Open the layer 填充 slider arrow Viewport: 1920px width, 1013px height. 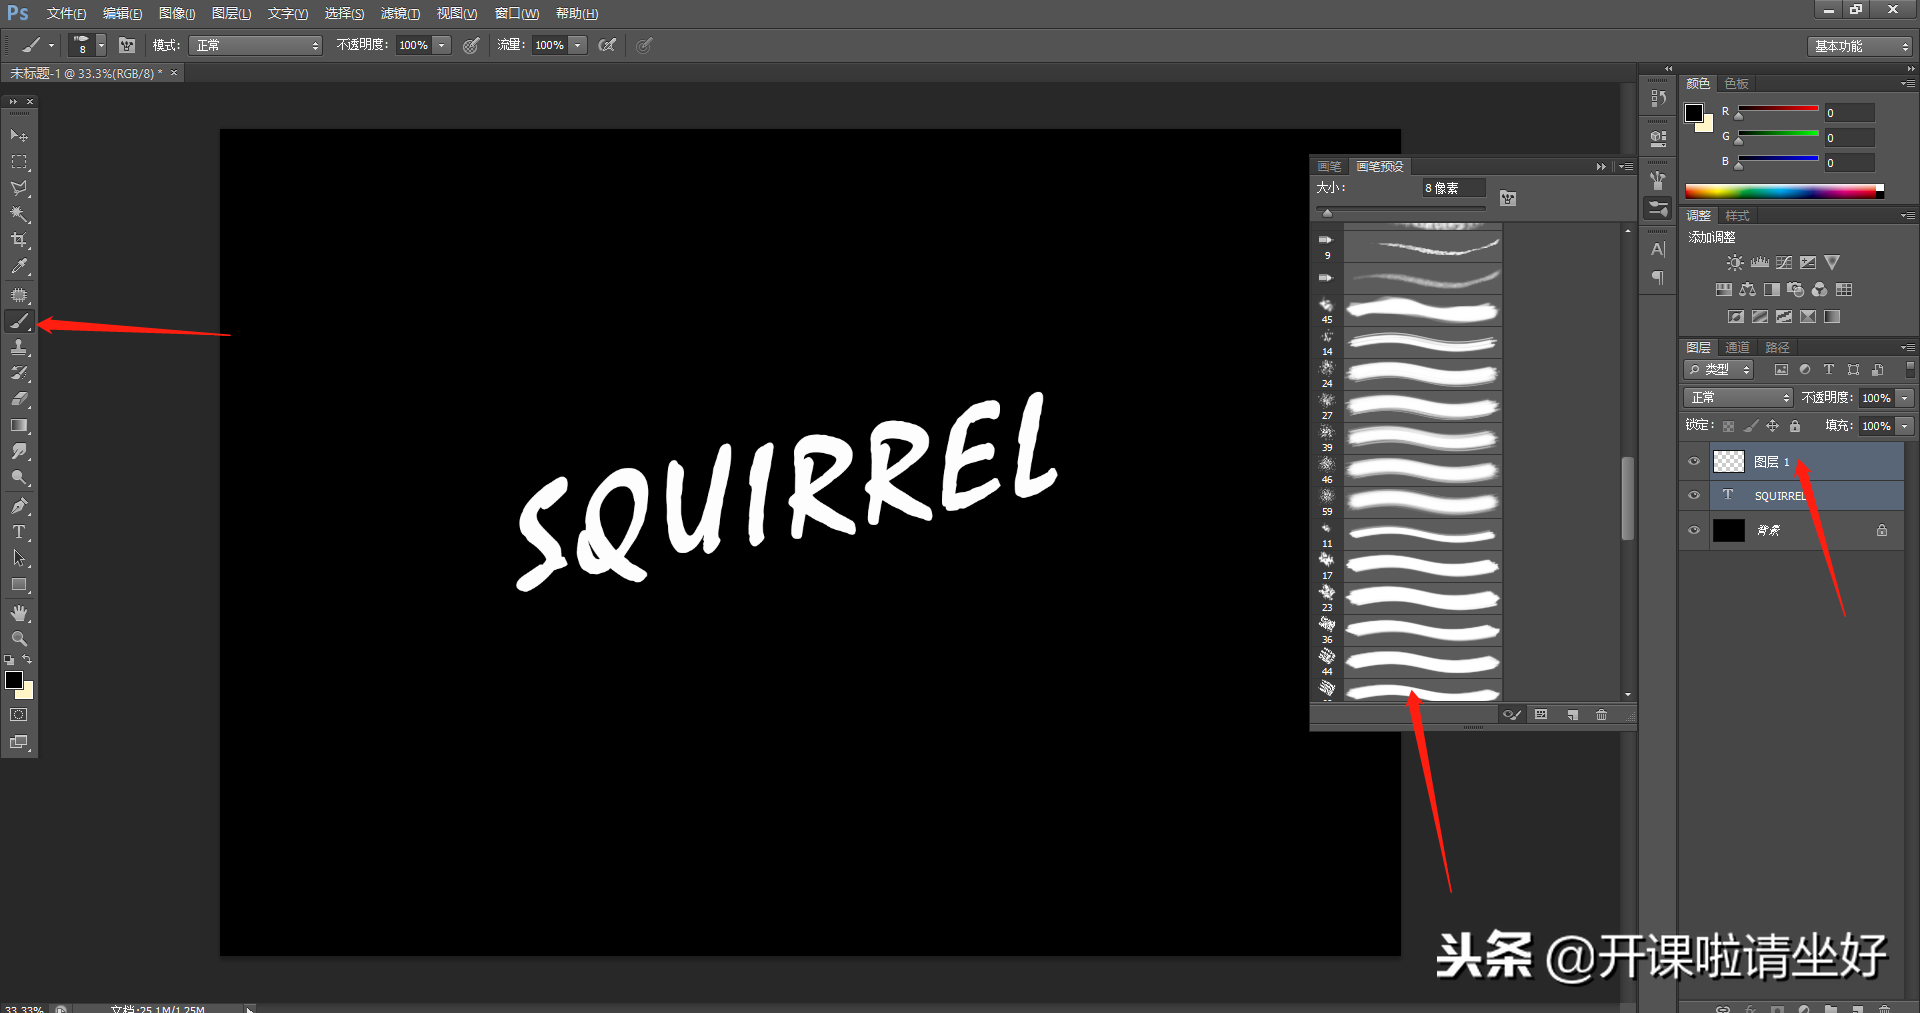coord(1905,426)
